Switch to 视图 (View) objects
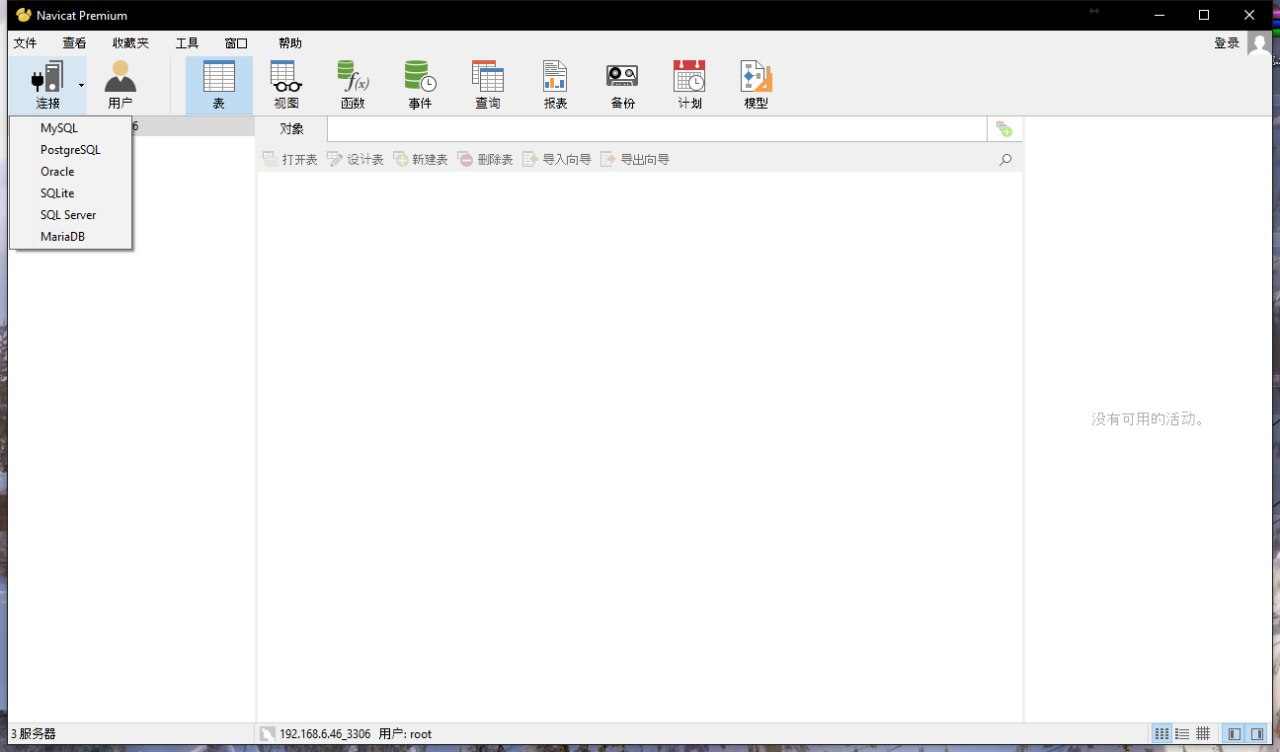The height and width of the screenshot is (752, 1280). coord(286,77)
